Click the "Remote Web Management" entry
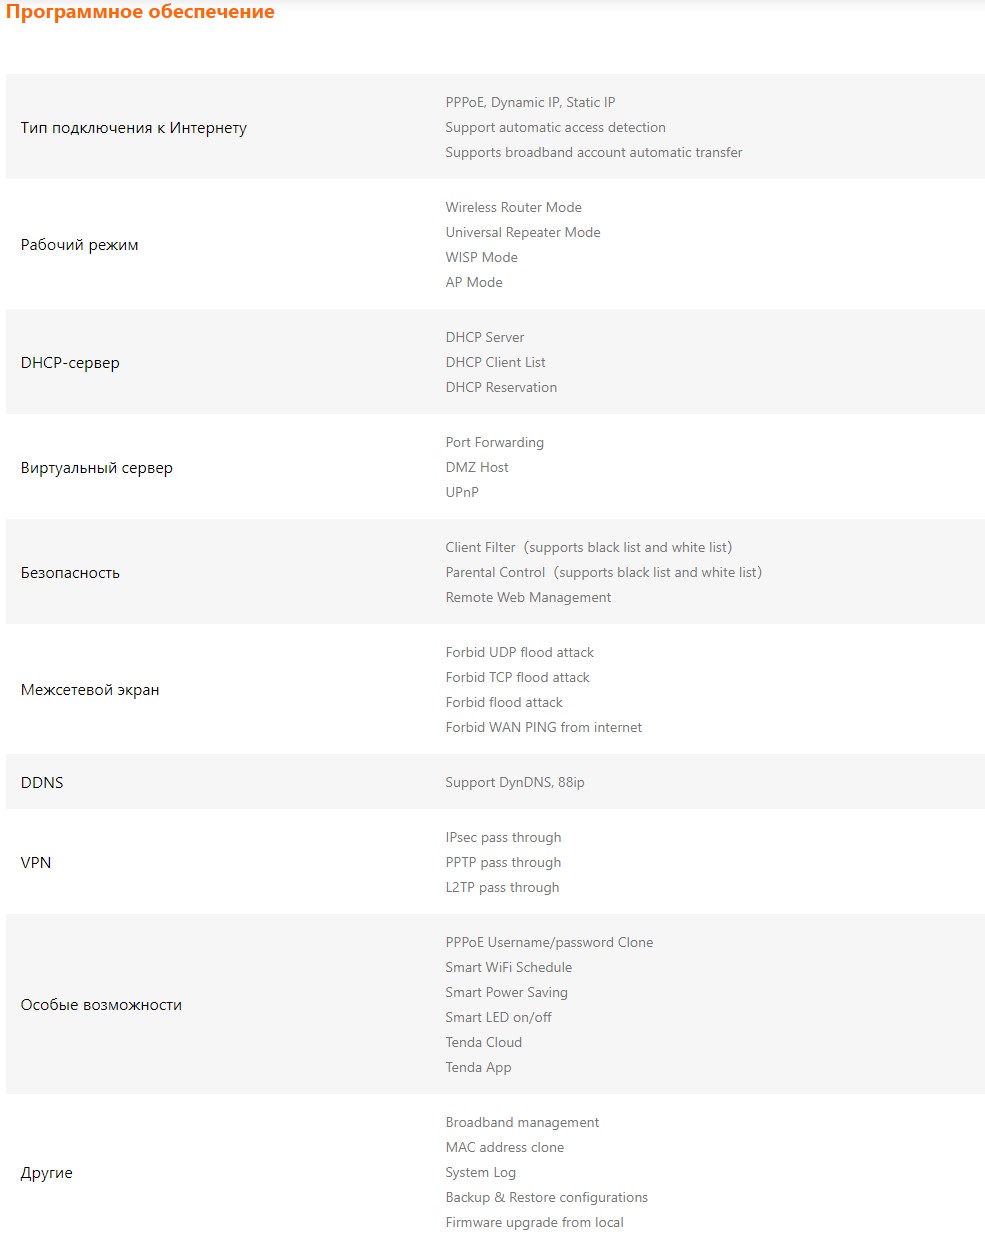Viewport: 985px width, 1238px height. (528, 597)
